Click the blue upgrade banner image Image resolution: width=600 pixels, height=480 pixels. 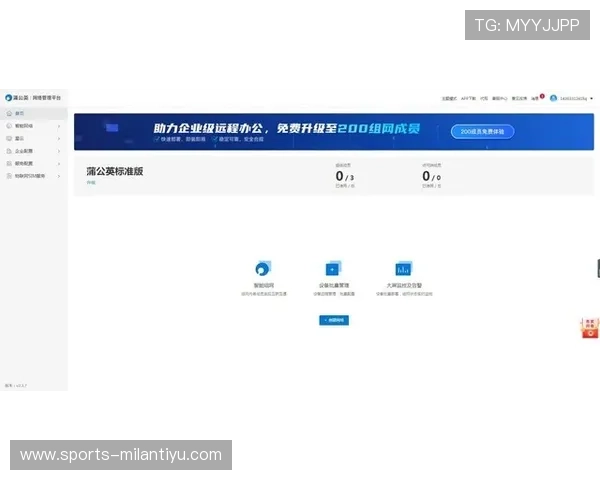tap(334, 131)
